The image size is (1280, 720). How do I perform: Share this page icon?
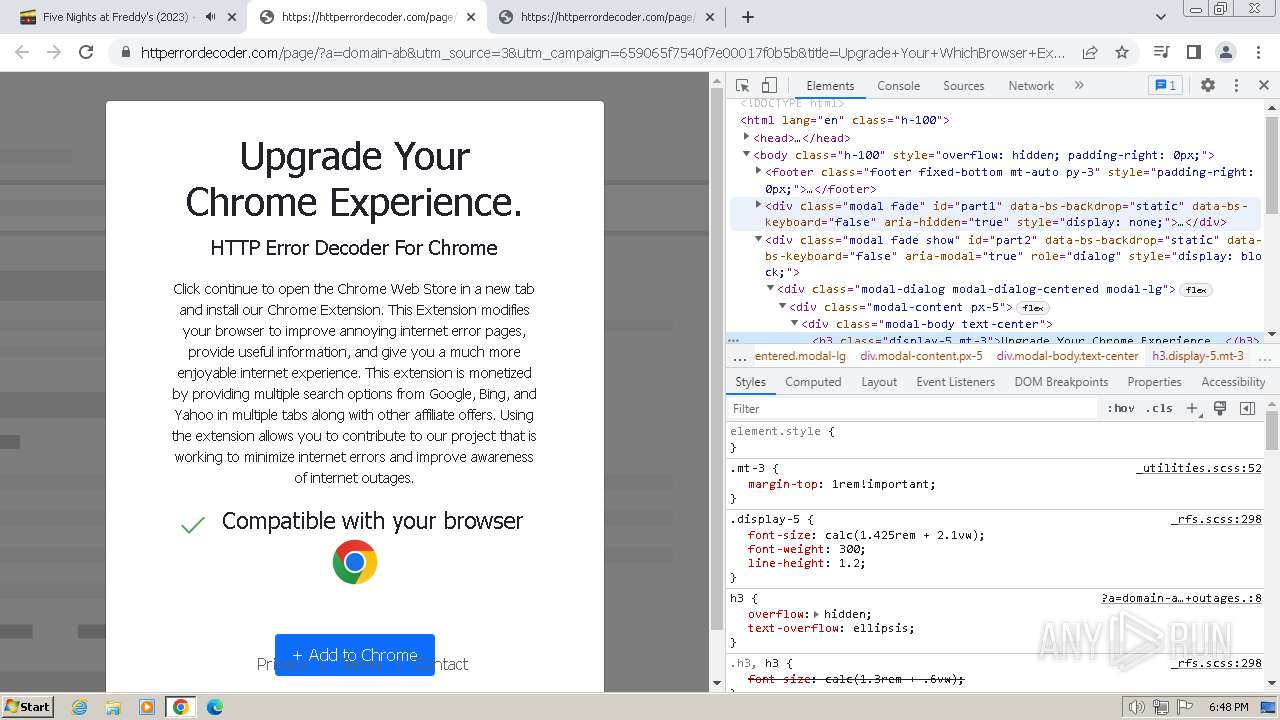1090,52
